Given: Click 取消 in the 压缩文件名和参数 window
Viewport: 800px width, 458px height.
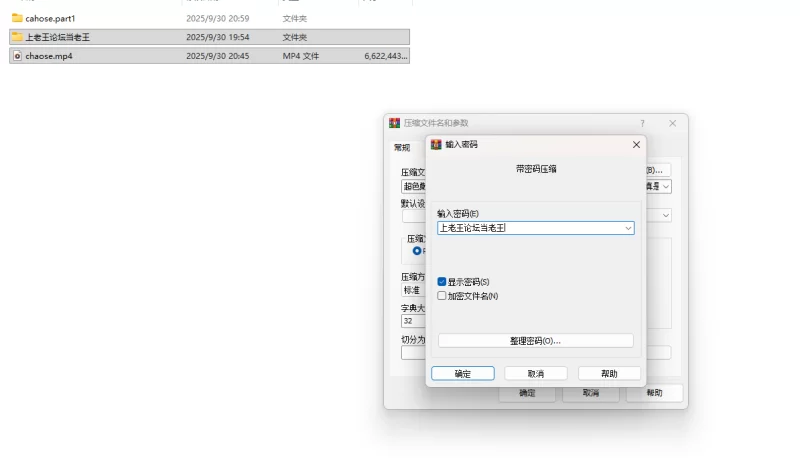Looking at the screenshot, I should tap(591, 393).
